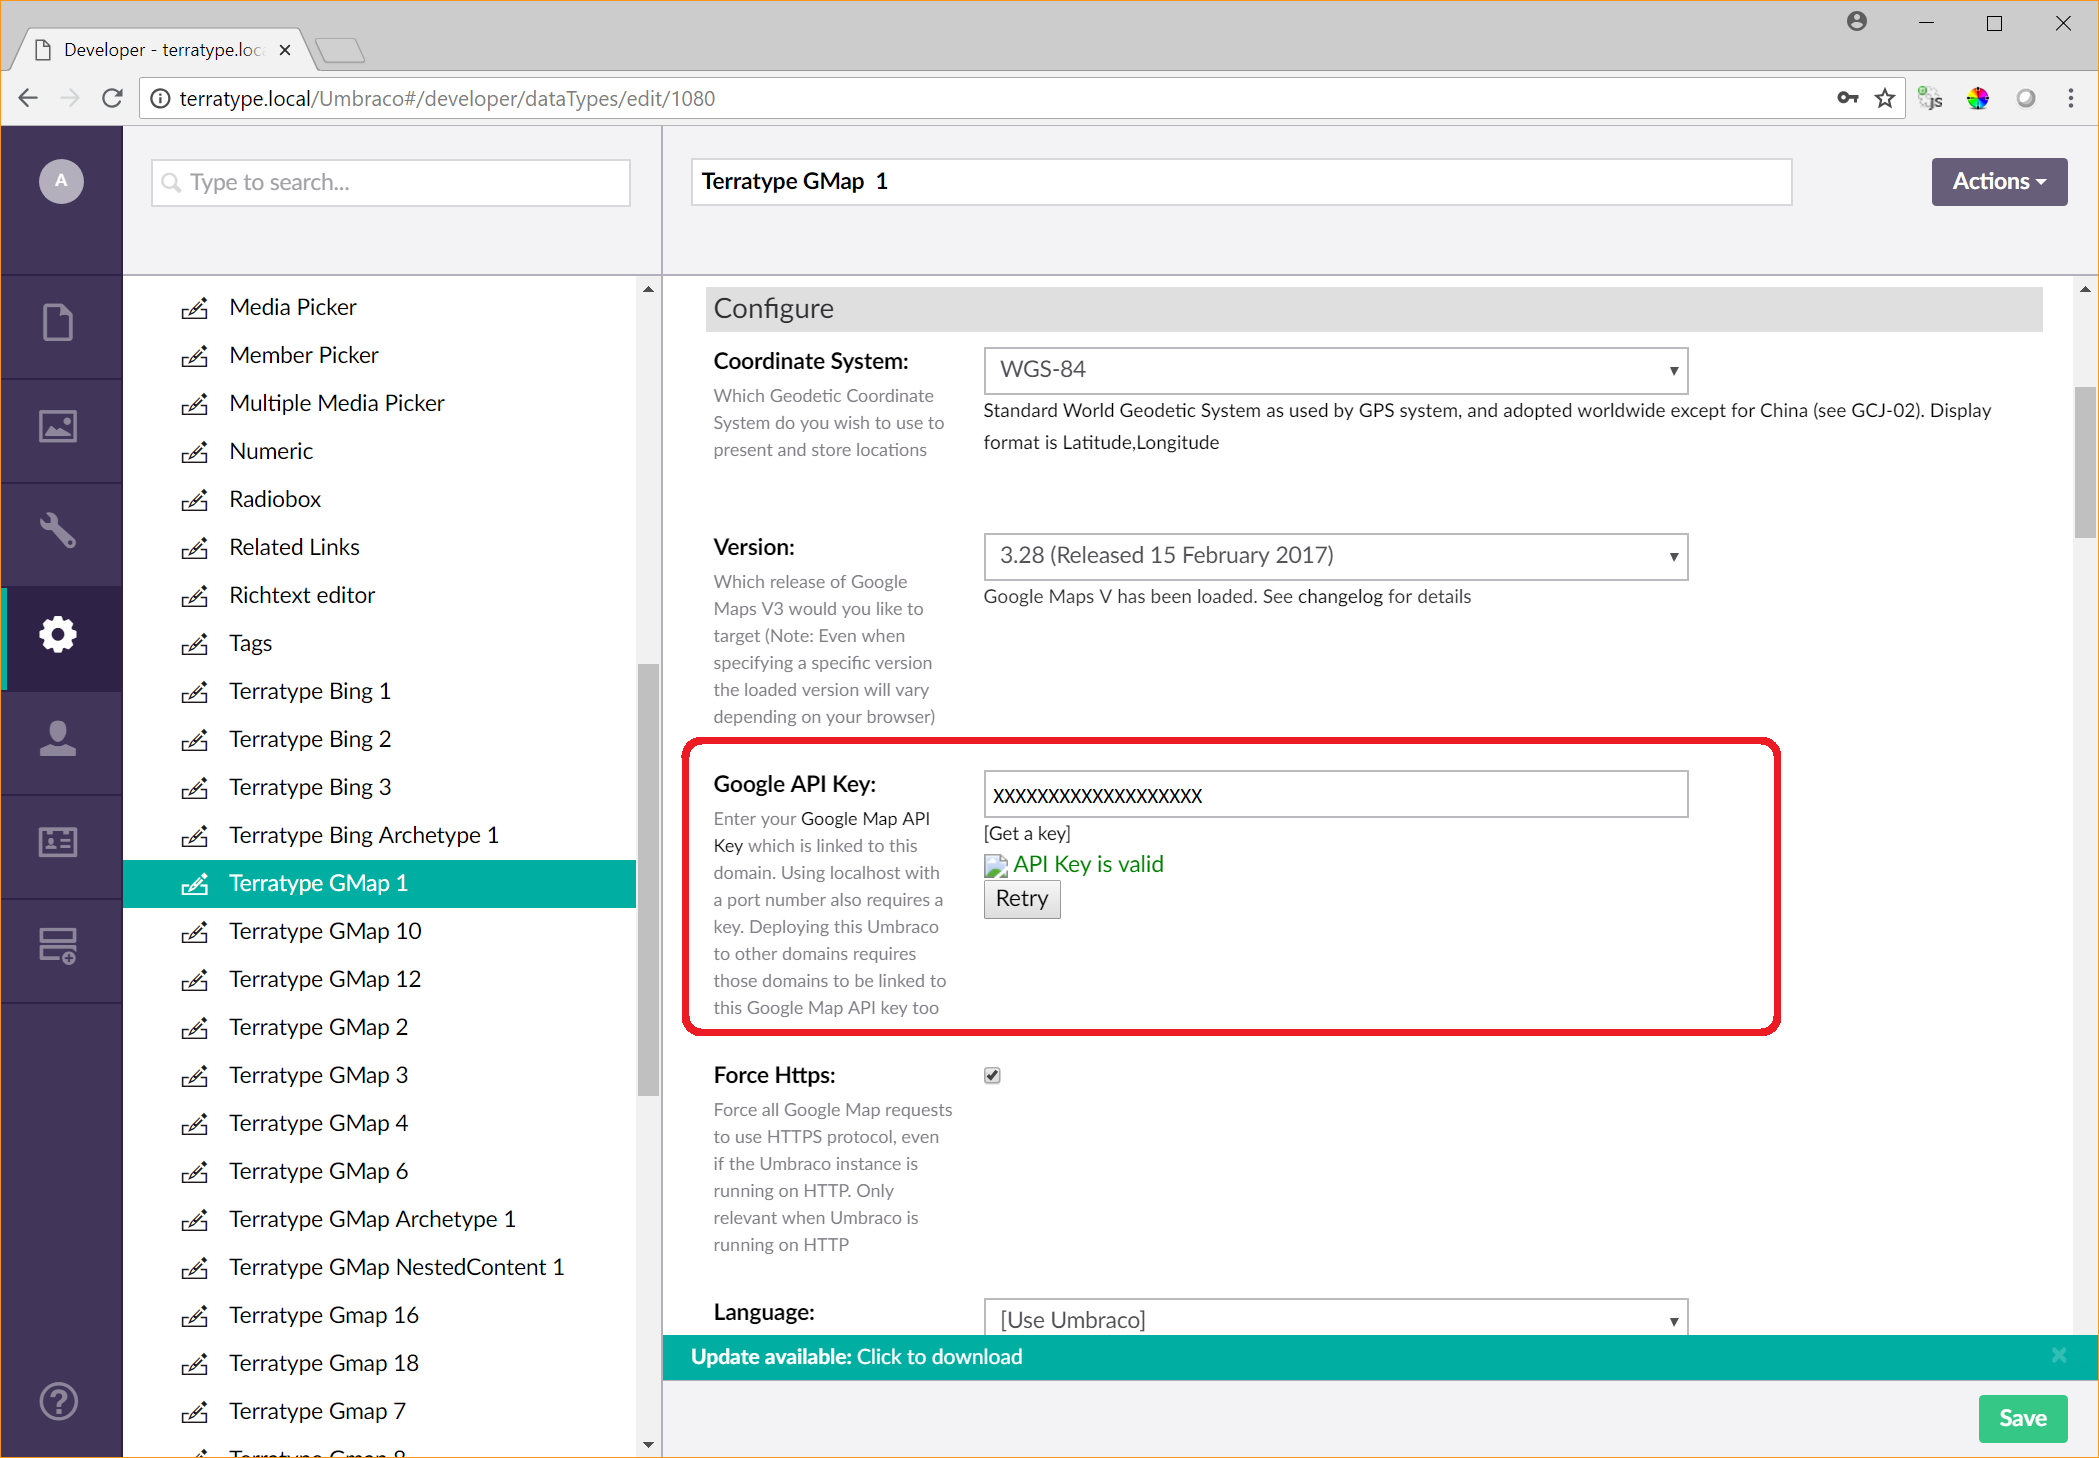Open the Coordinate System dropdown
The image size is (2099, 1458).
point(1336,370)
